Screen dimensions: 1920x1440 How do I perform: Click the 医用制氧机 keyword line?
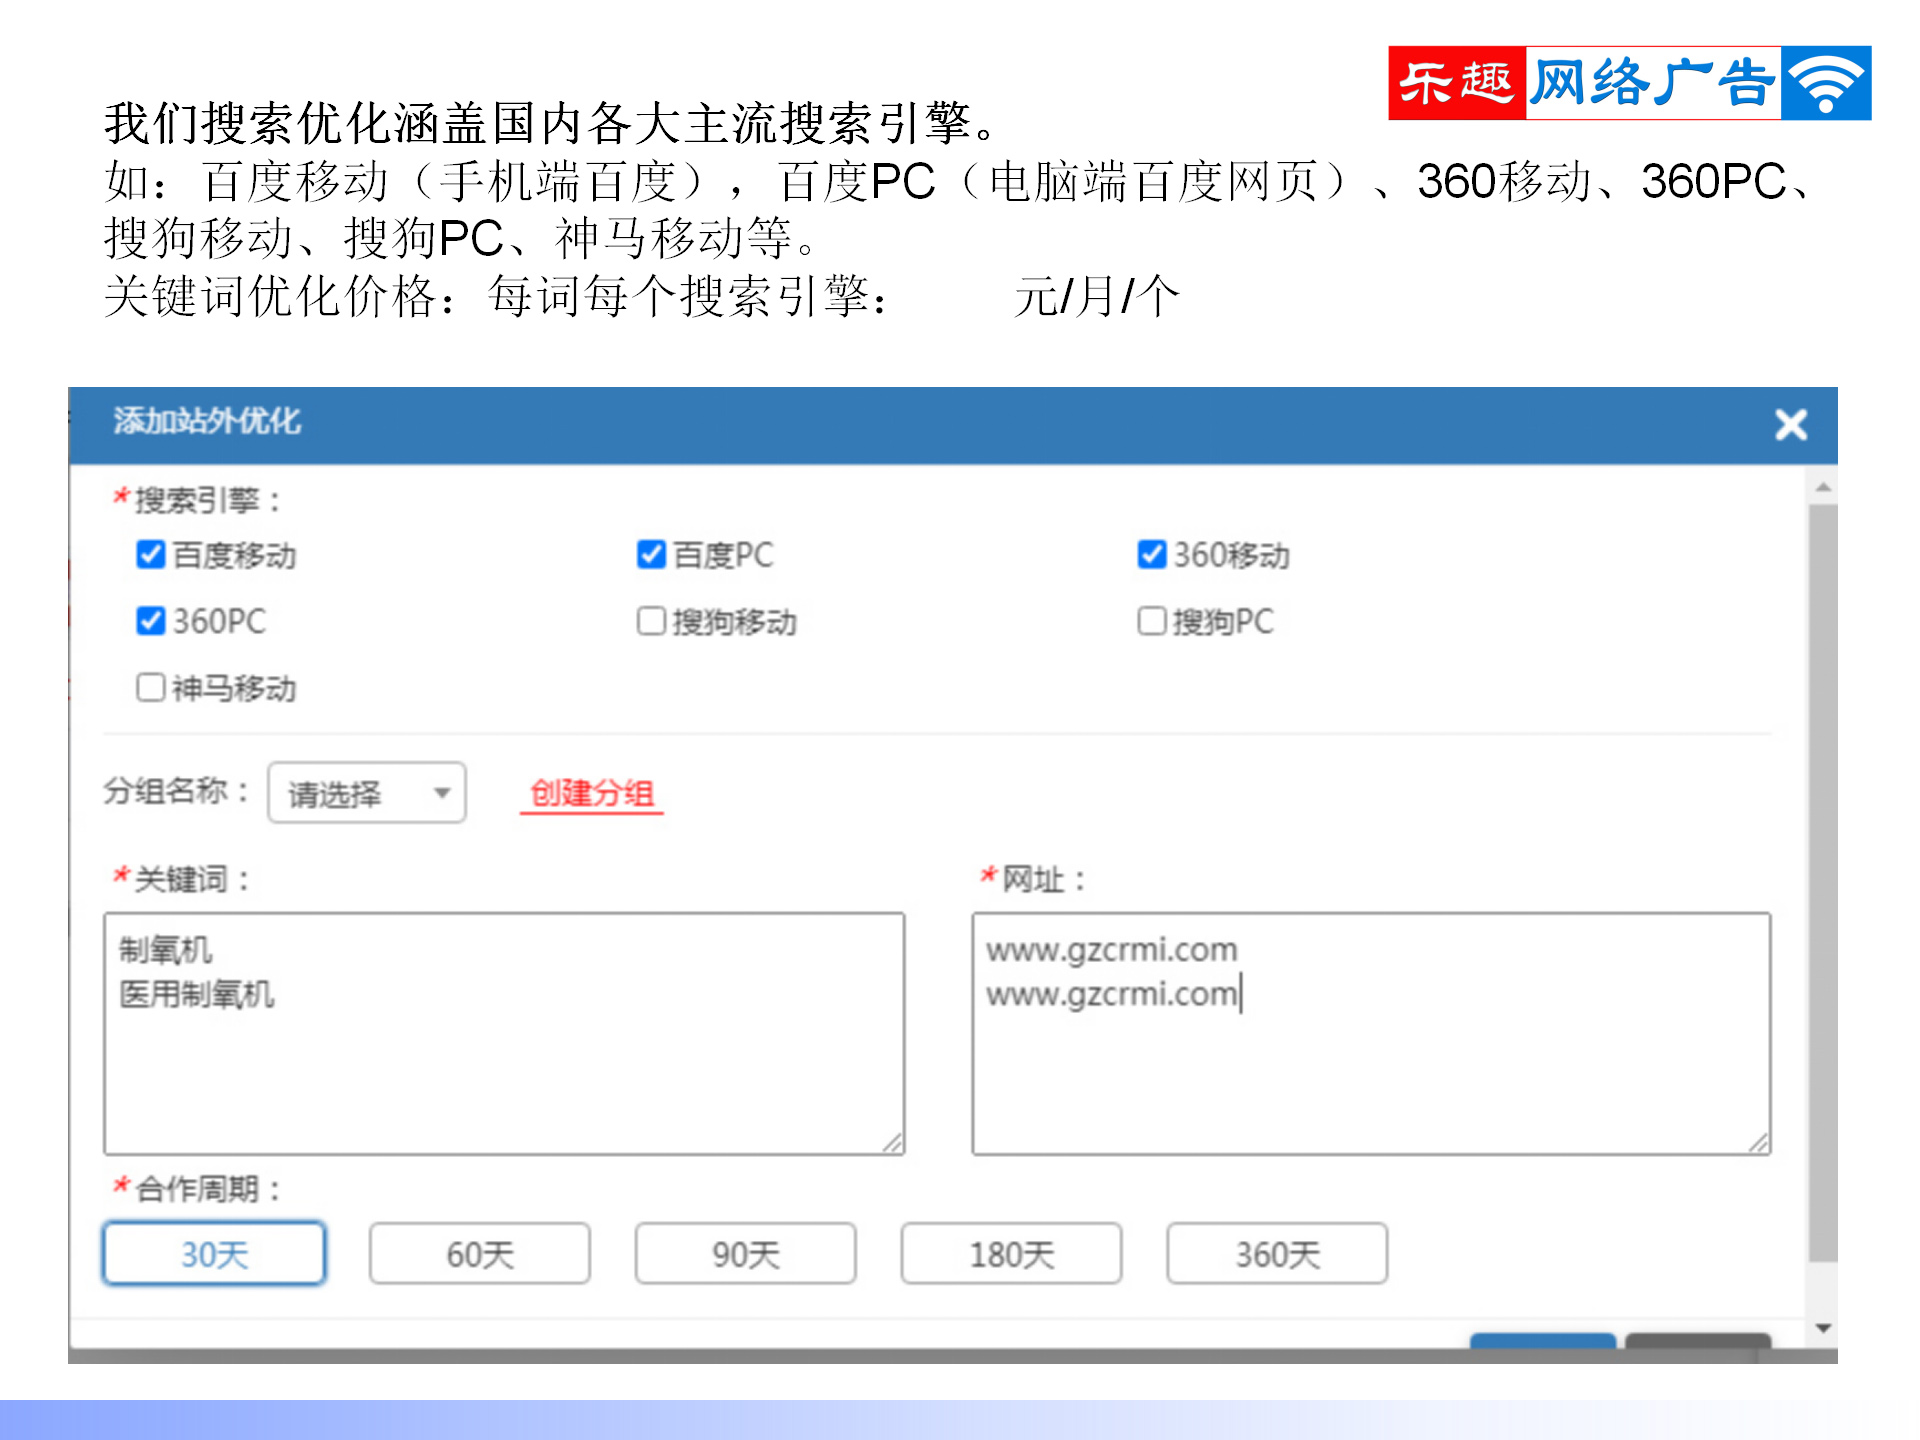coord(197,994)
